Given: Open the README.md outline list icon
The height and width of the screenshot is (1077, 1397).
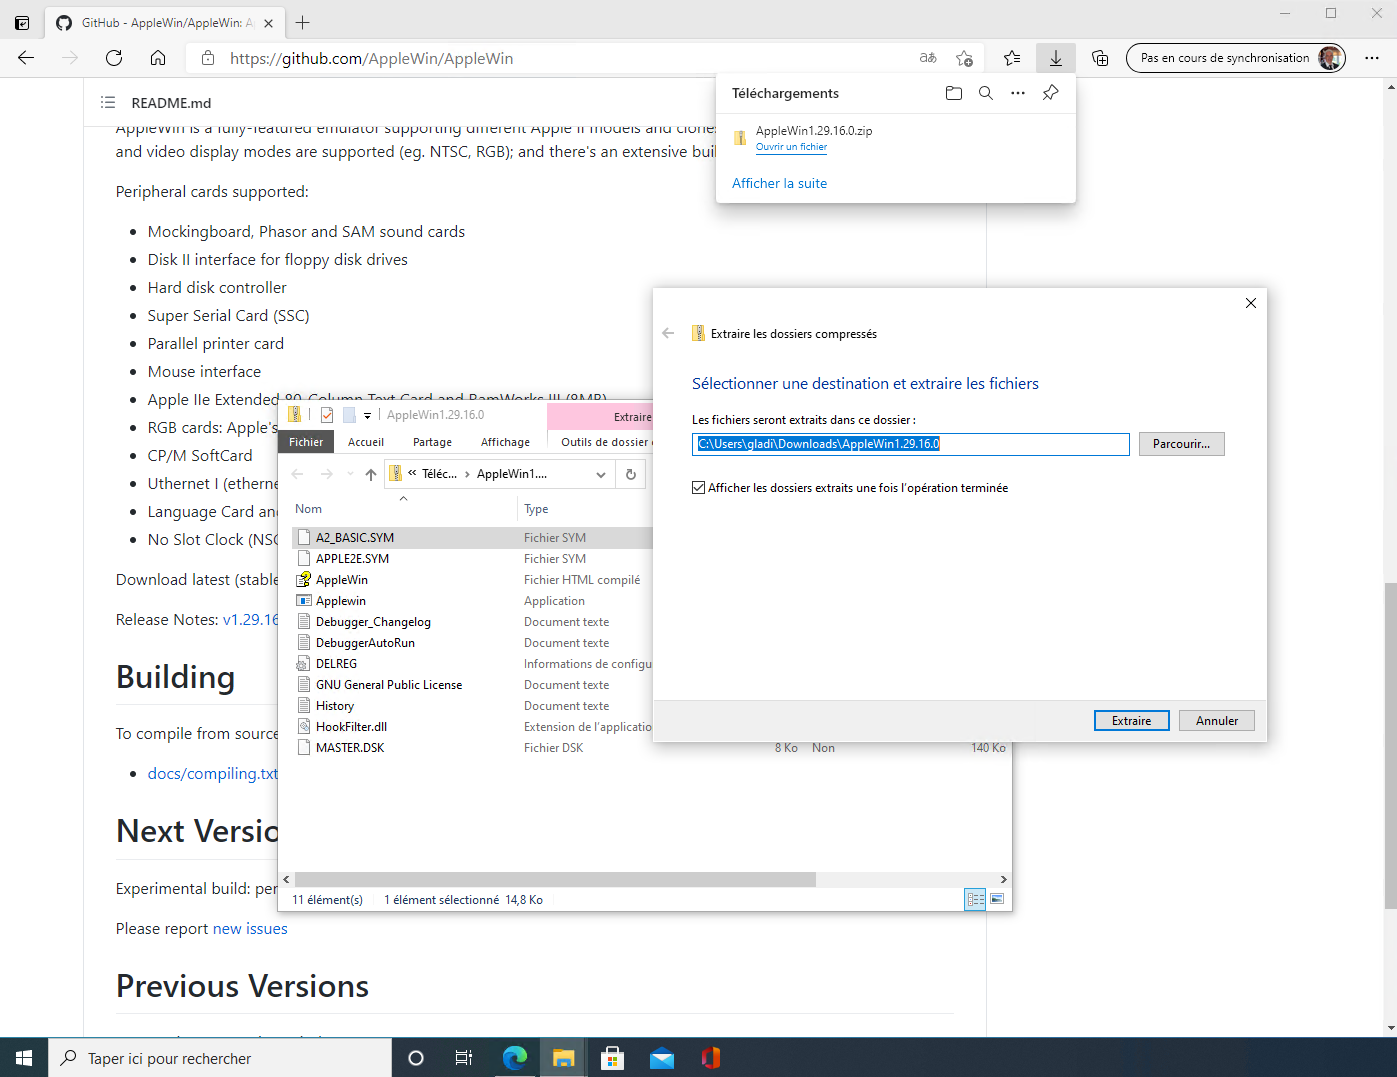Looking at the screenshot, I should [x=108, y=103].
